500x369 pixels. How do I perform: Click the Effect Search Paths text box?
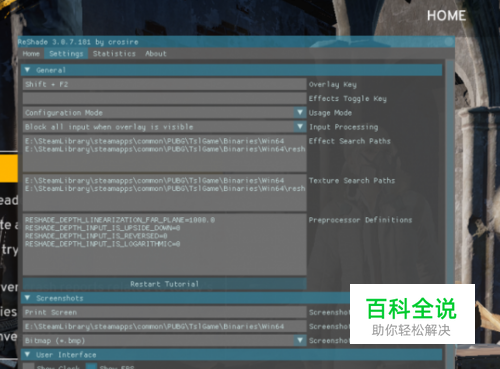tap(165, 153)
